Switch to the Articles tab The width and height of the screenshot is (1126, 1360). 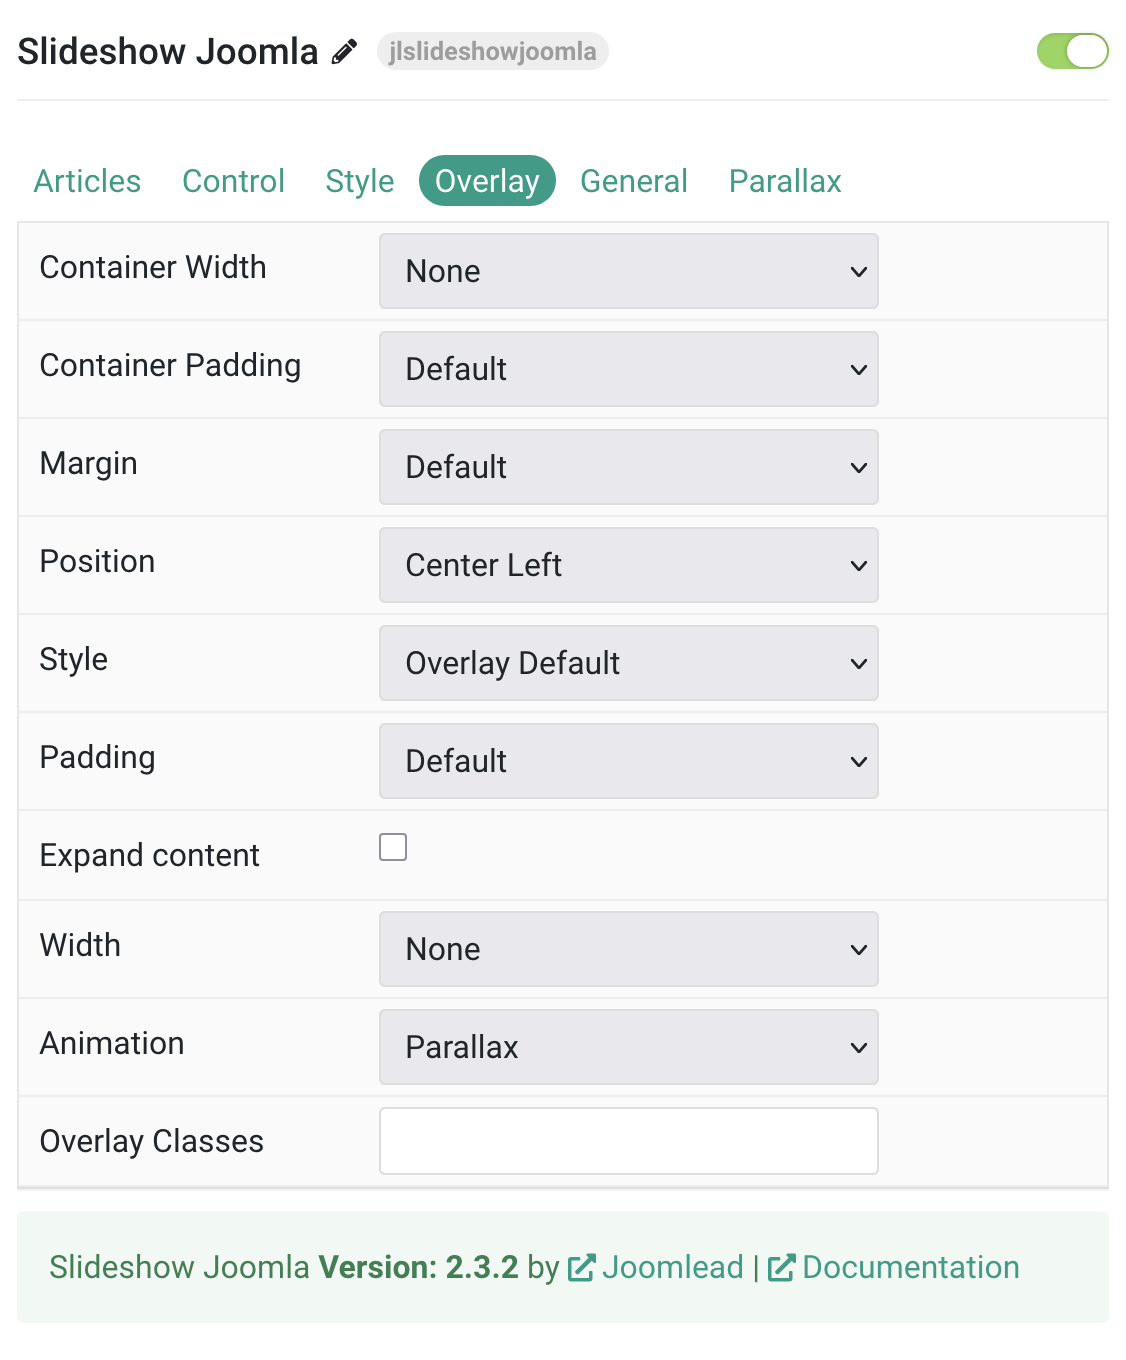click(x=87, y=181)
